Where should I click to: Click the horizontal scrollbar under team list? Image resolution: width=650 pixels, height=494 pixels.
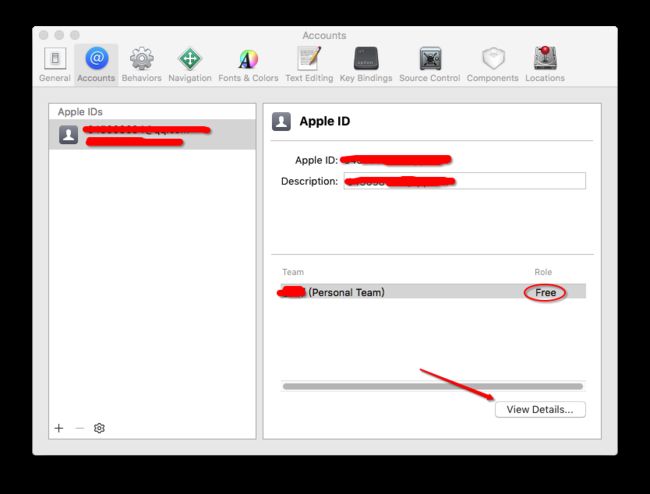pyautogui.click(x=433, y=386)
